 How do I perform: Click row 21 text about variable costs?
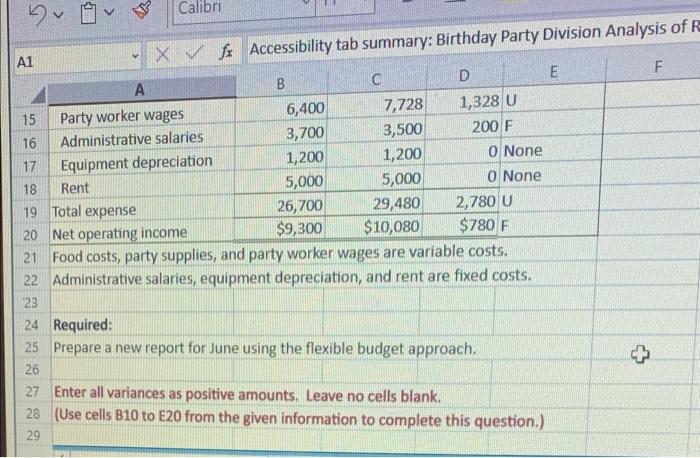280,254
